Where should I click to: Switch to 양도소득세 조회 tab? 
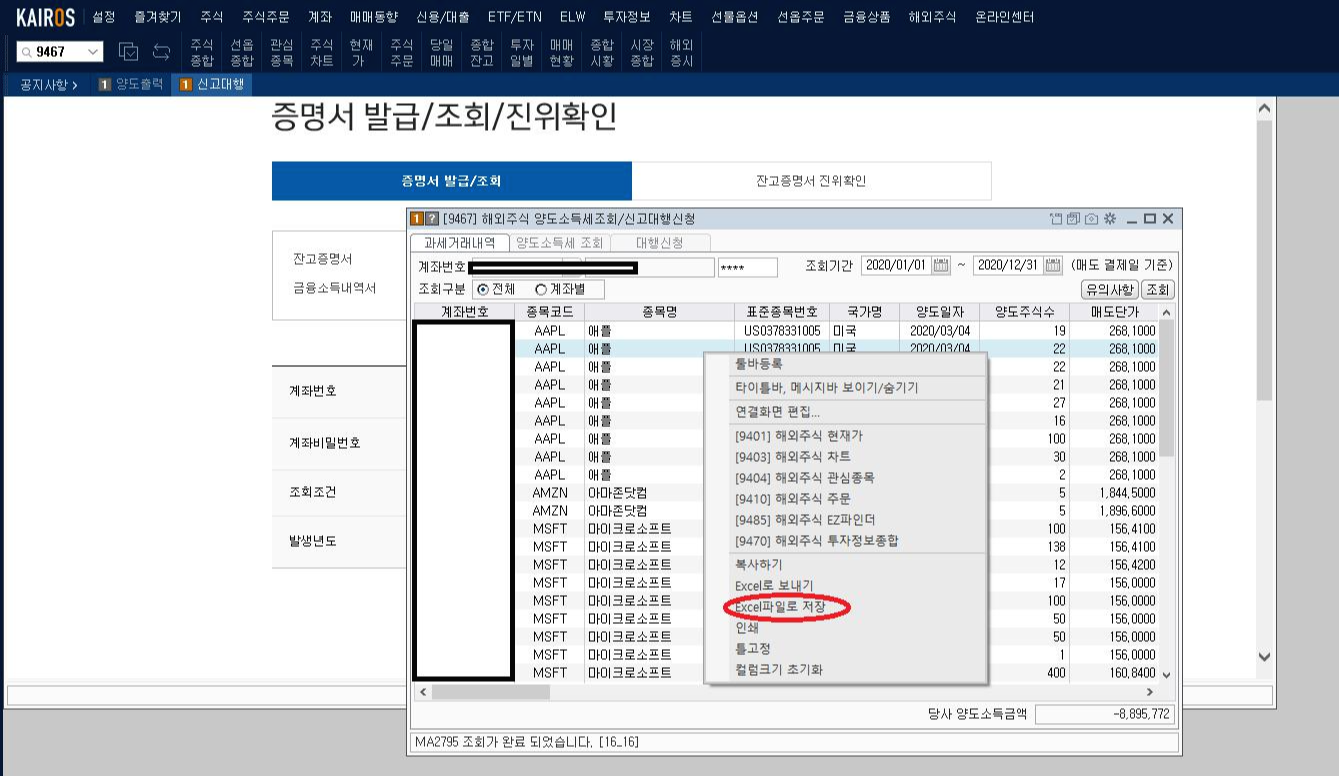tap(559, 243)
